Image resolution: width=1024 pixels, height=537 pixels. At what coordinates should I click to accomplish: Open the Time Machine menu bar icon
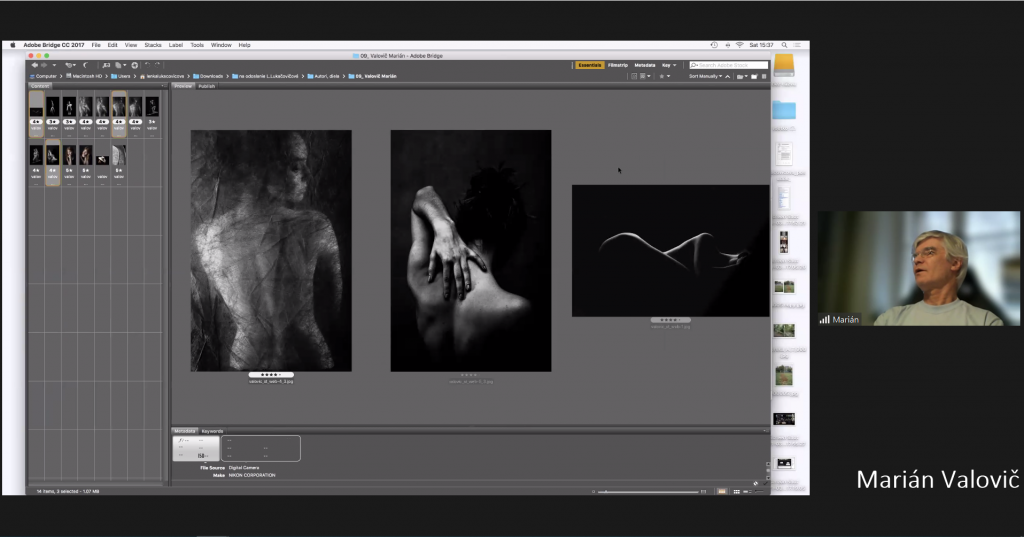click(x=714, y=45)
